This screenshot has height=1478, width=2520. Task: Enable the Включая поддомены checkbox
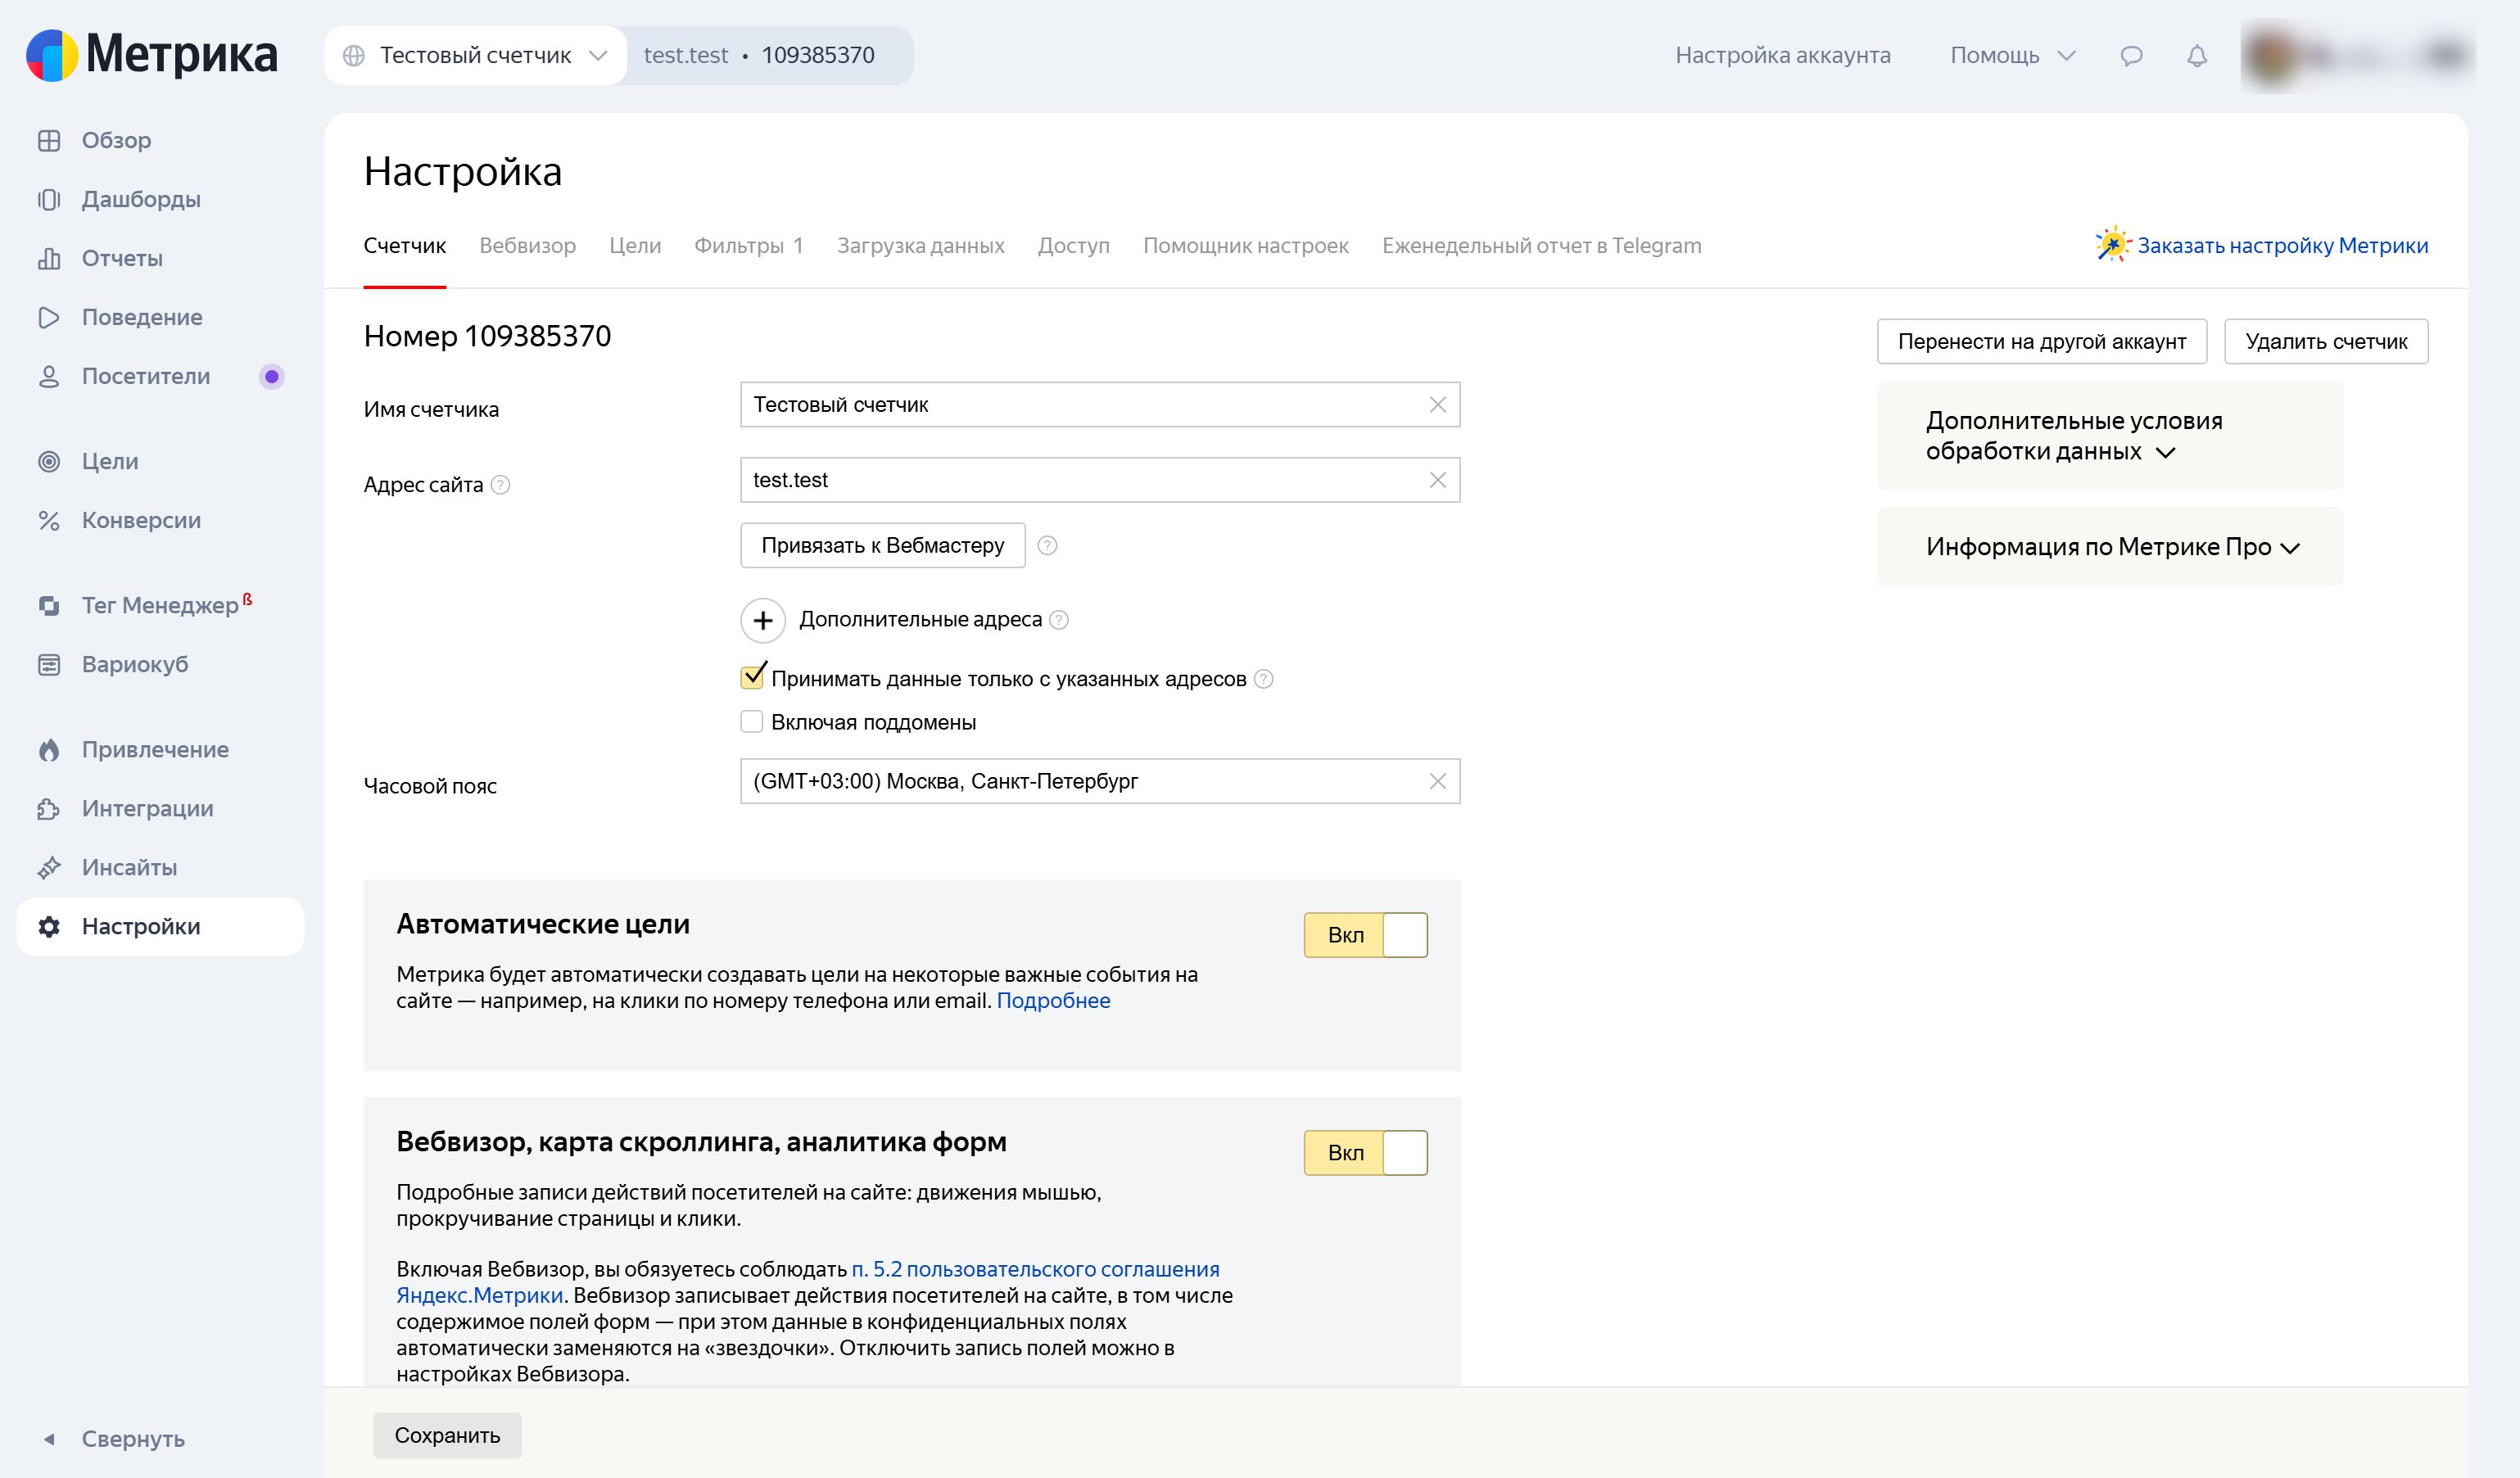click(x=752, y=722)
